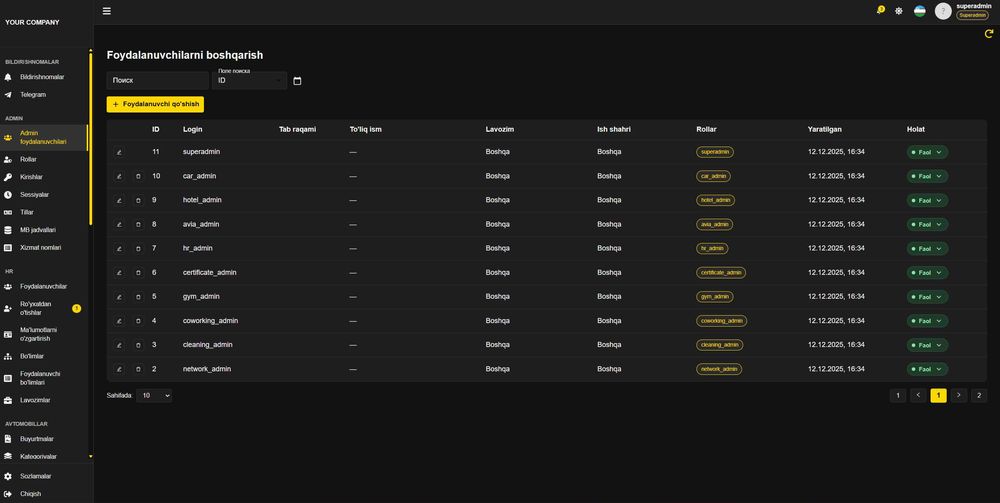Click the Superadmin badge under username

tap(973, 15)
